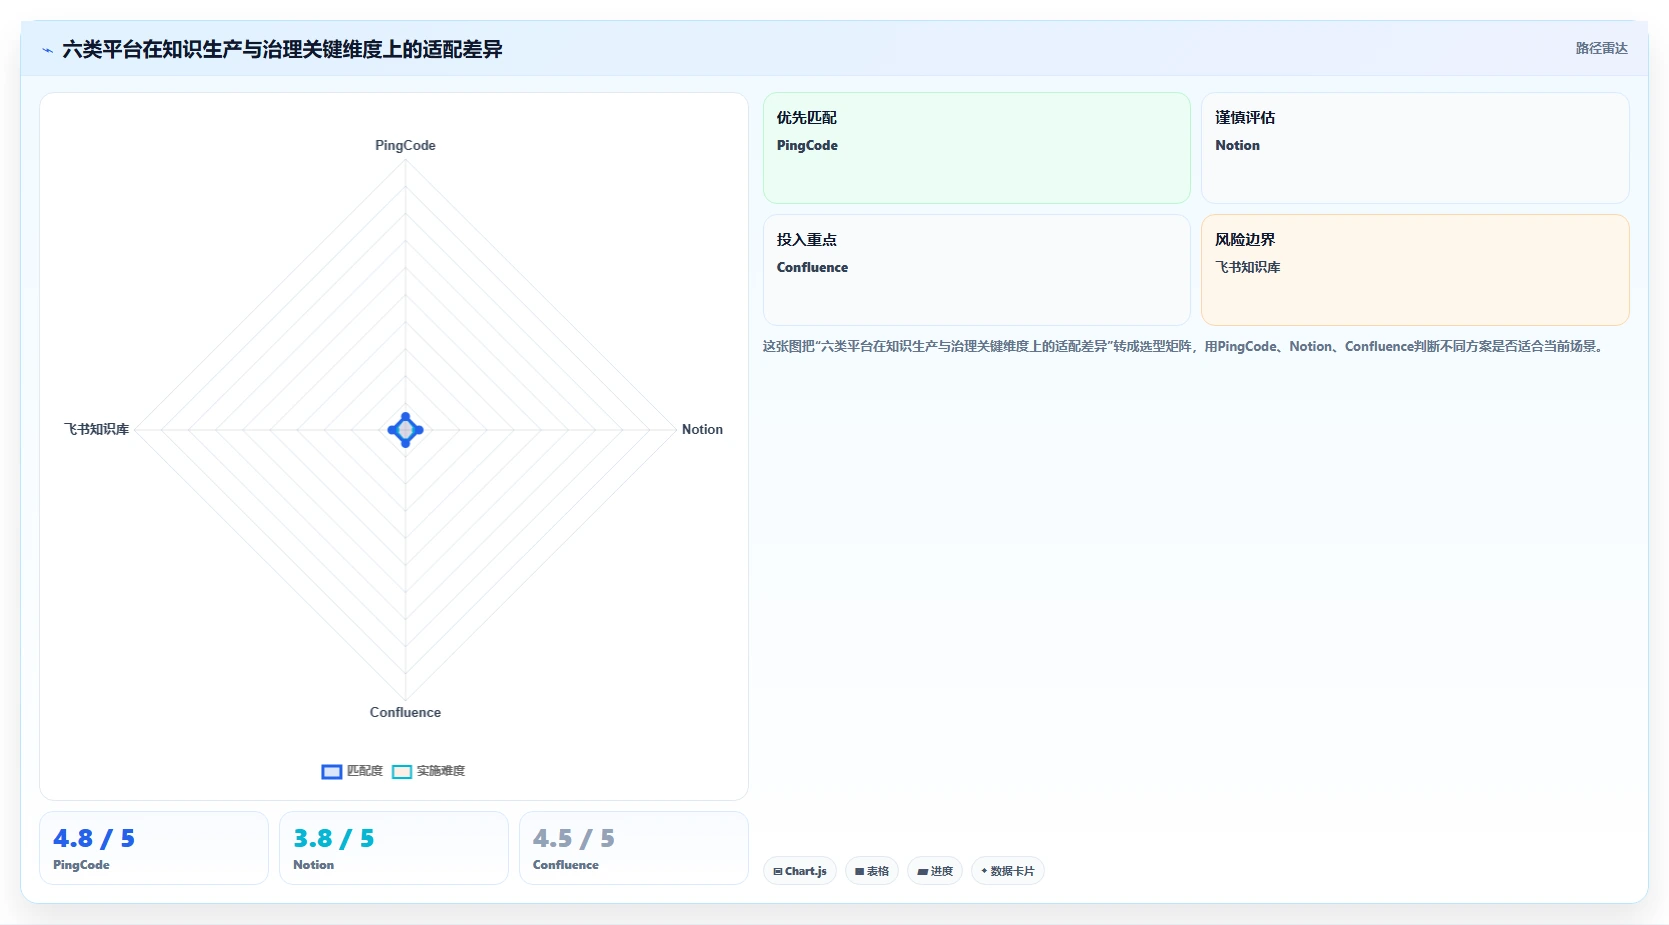The height and width of the screenshot is (925, 1669).
Task: Click the Confluence axis label on the radar chart
Action: point(405,712)
